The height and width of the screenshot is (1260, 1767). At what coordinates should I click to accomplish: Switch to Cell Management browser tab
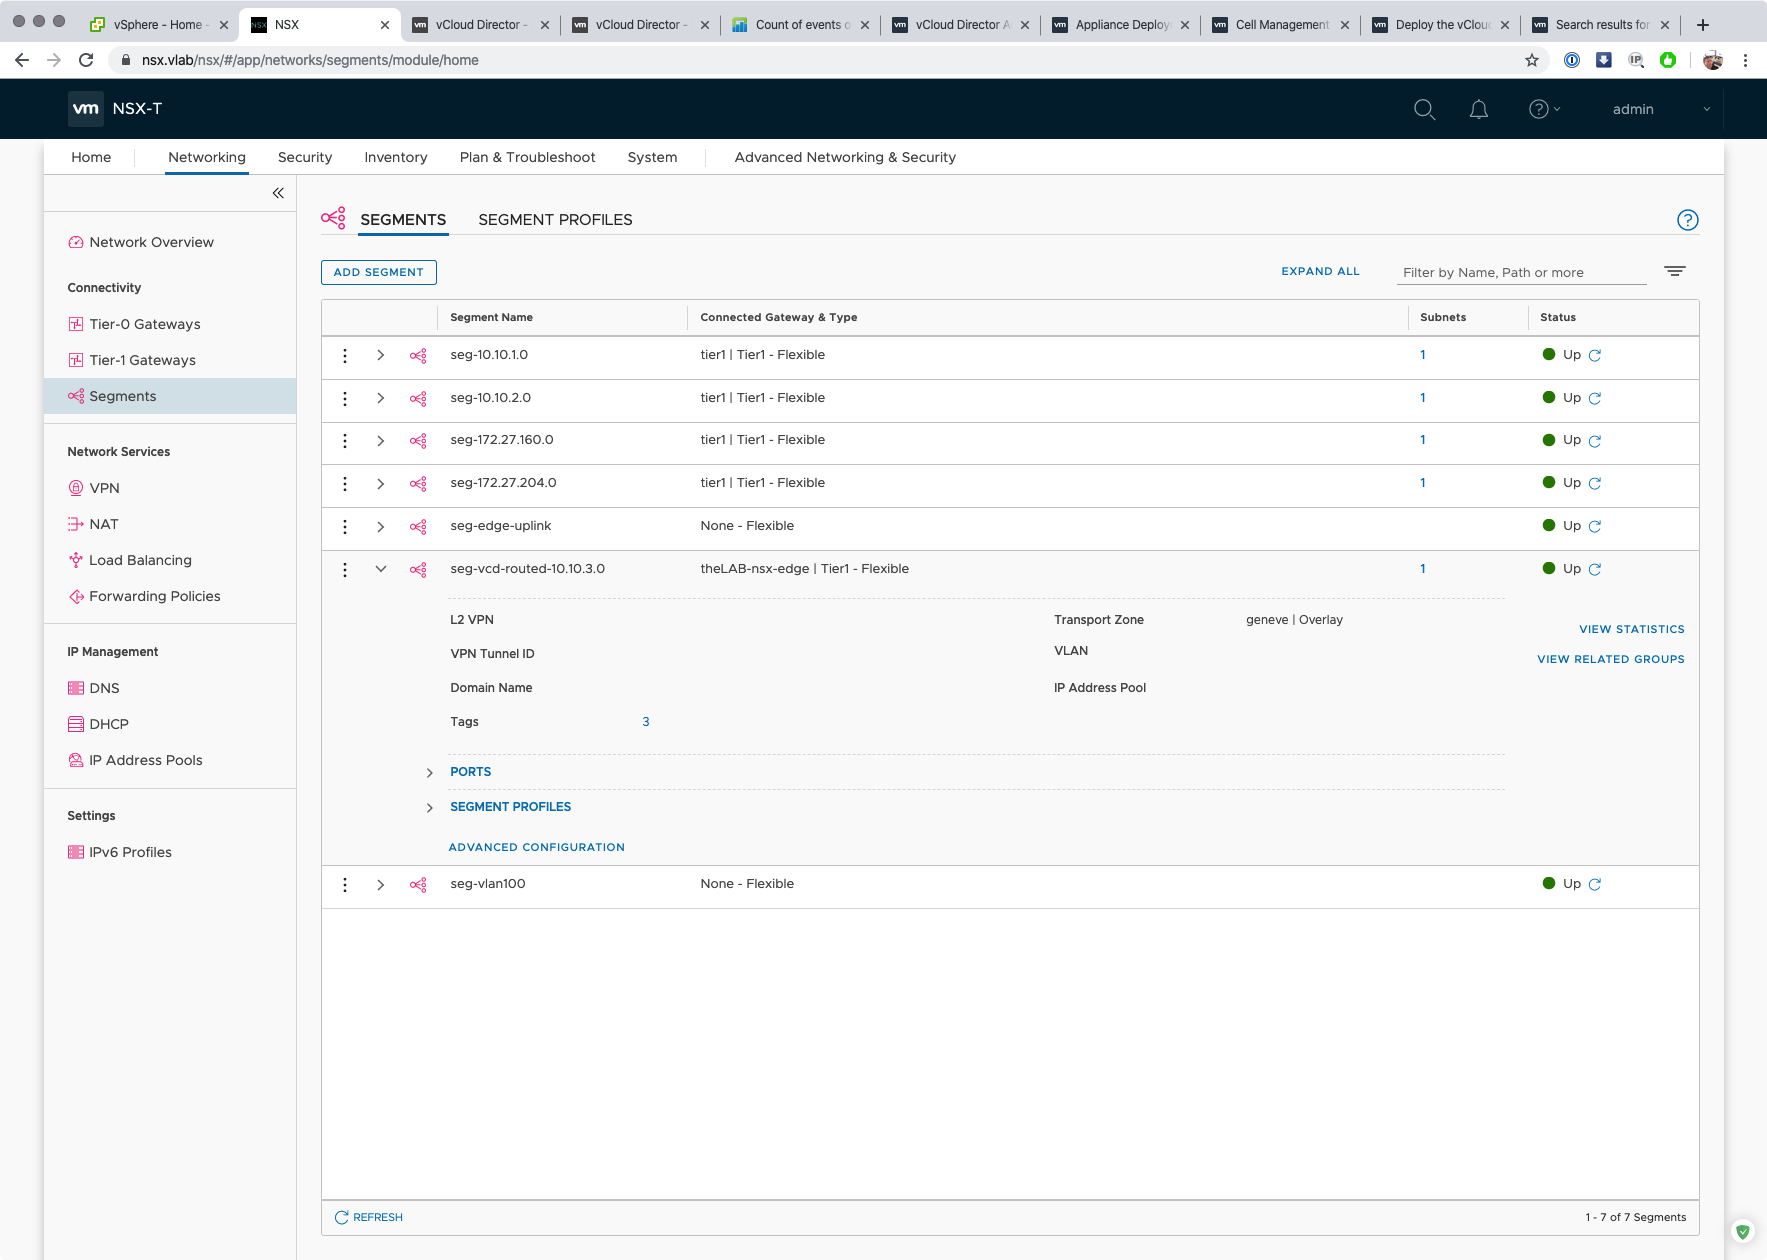tap(1280, 25)
